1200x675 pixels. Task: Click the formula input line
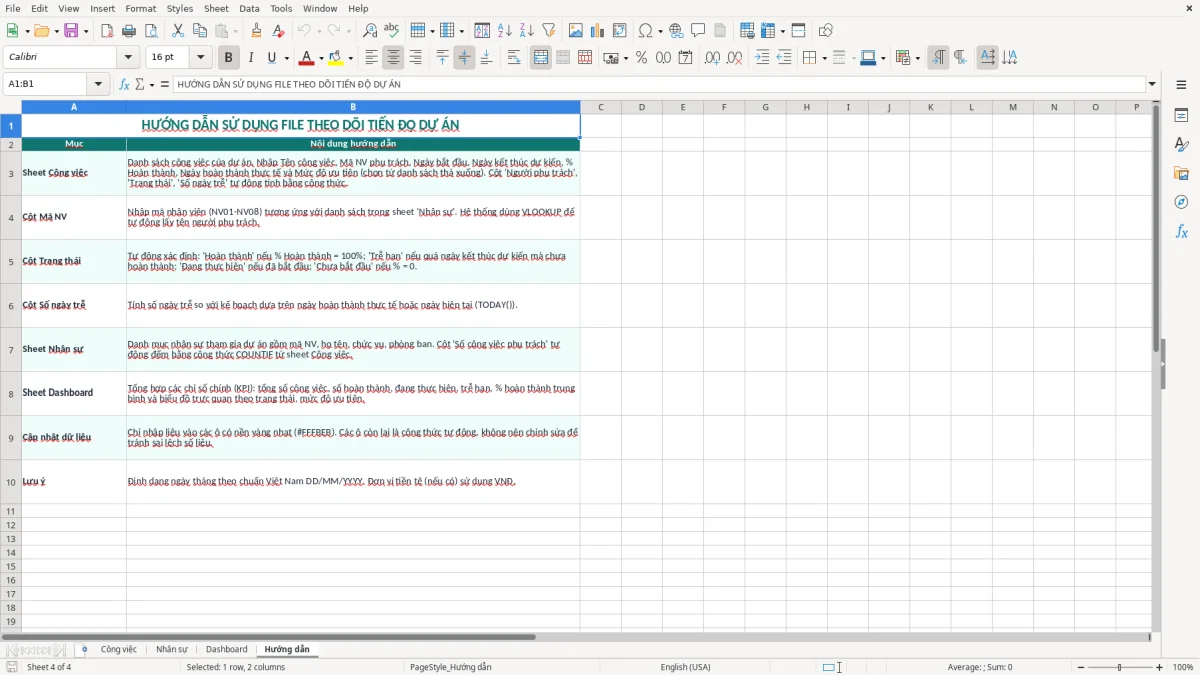point(659,84)
